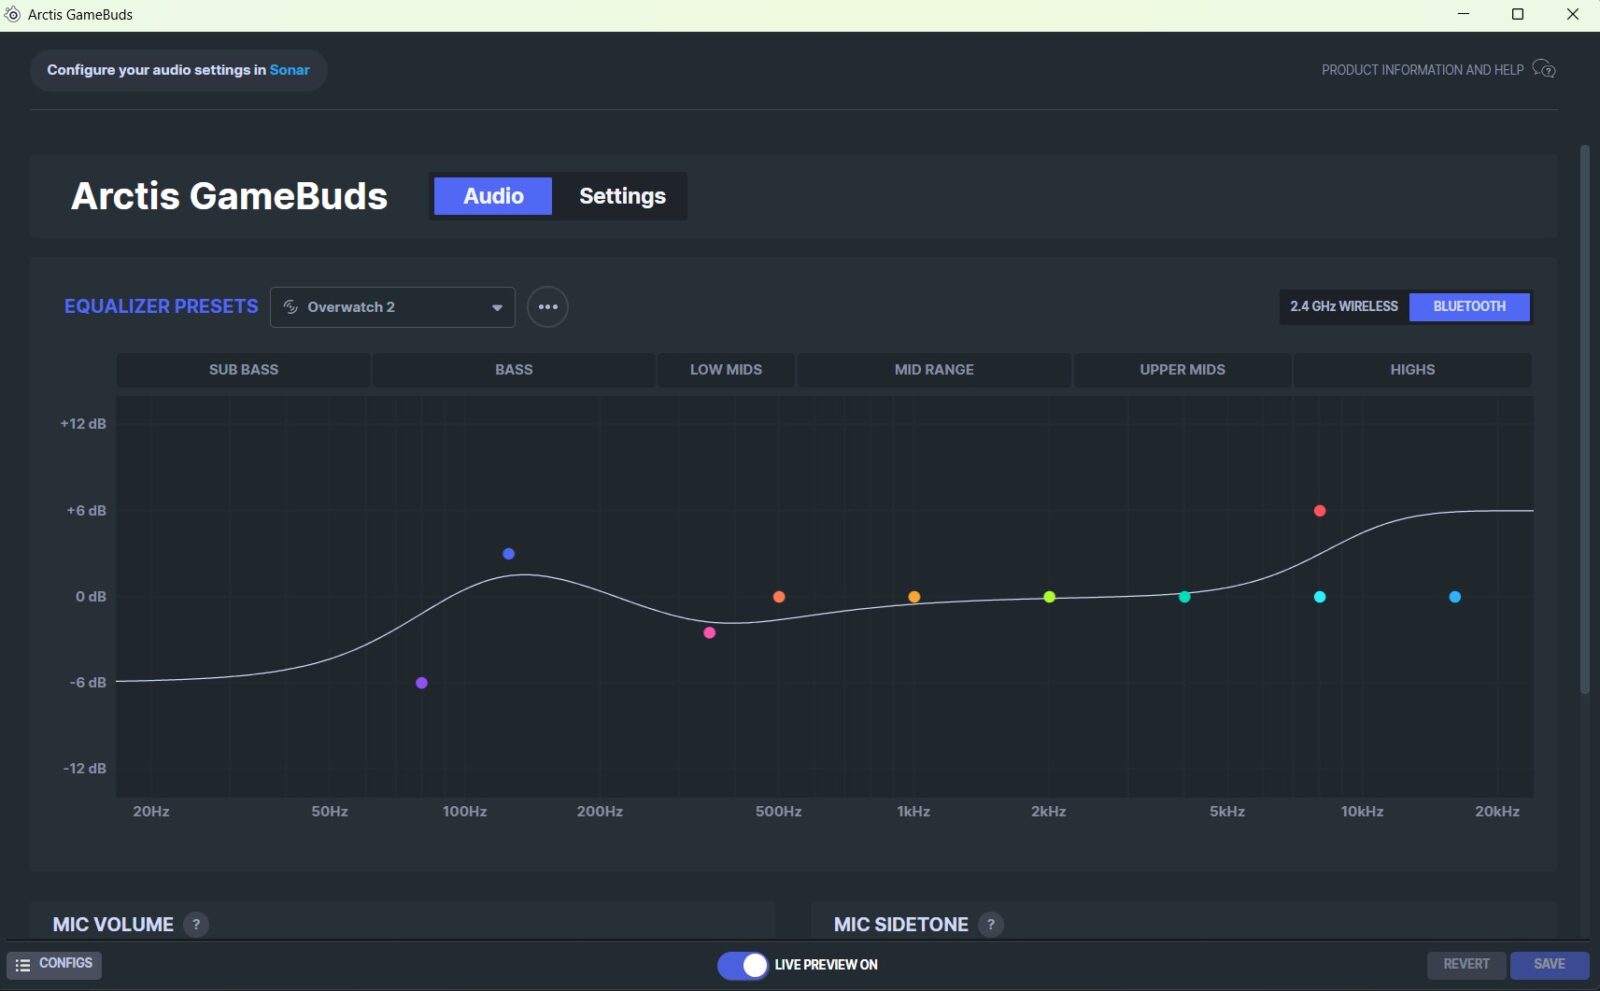Open the Sonar link in the banner

click(x=289, y=70)
